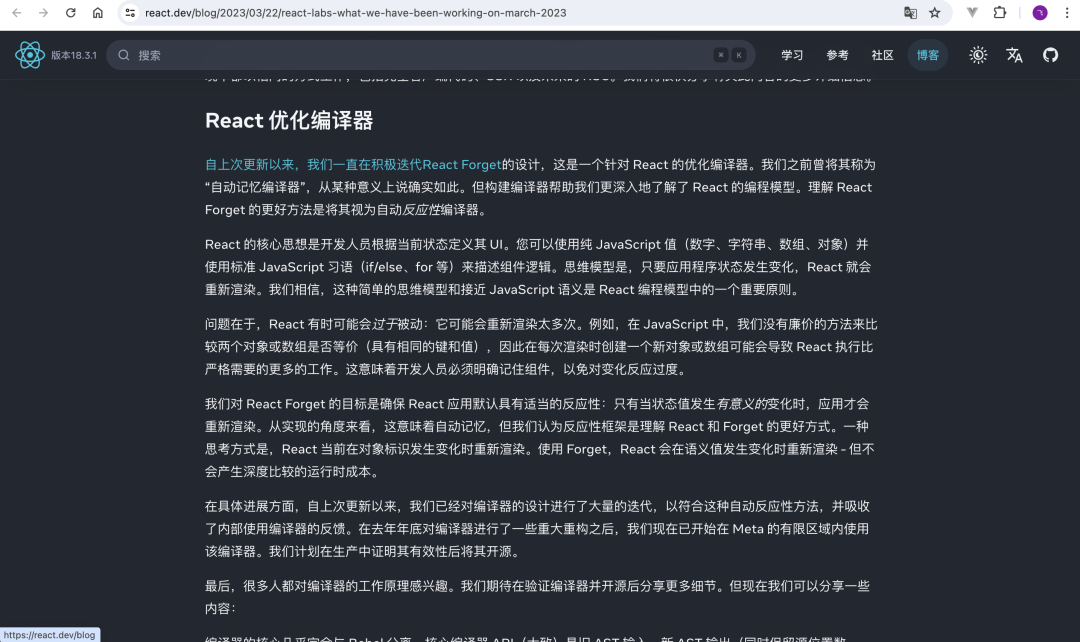This screenshot has width=1080, height=642.
Task: Click the Google Translate icon in address bar
Action: pyautogui.click(x=910, y=13)
